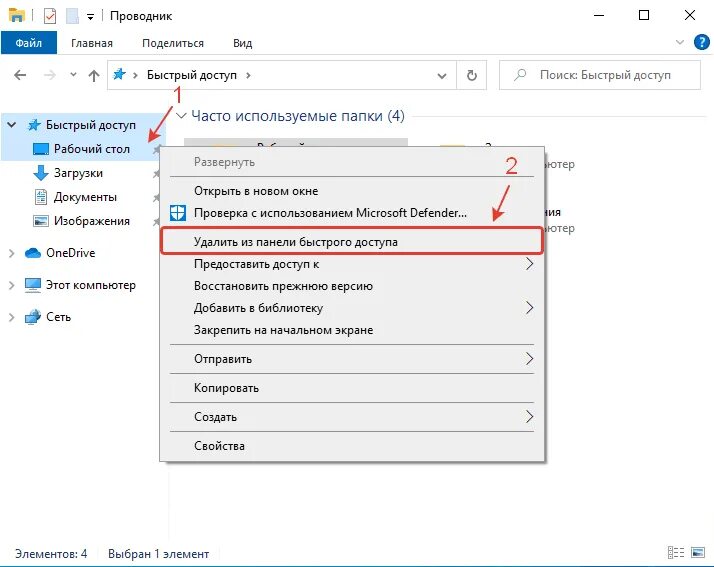Screen dimensions: 714x567
Task: Select Этот компьютер in the navigation pane
Action: pyautogui.click(x=91, y=286)
